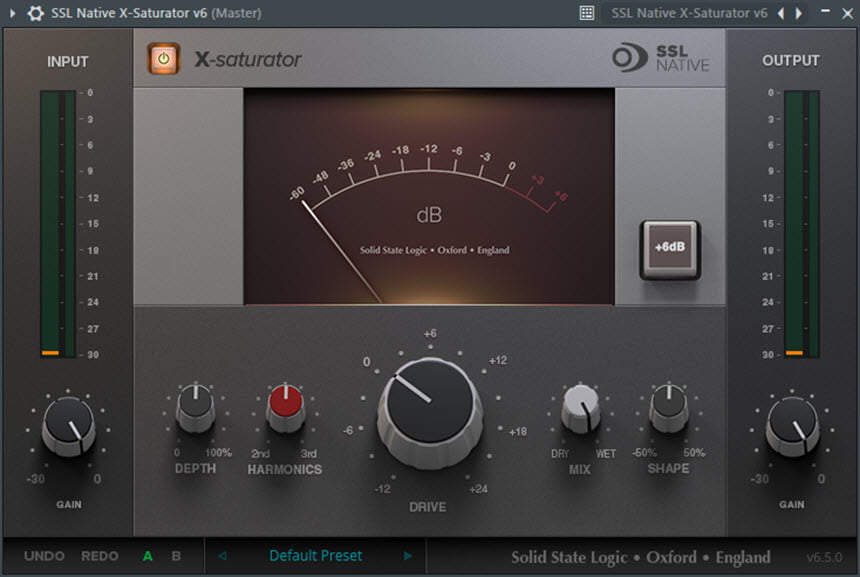Select previous preset in title bar
The width and height of the screenshot is (860, 577).
pos(781,13)
